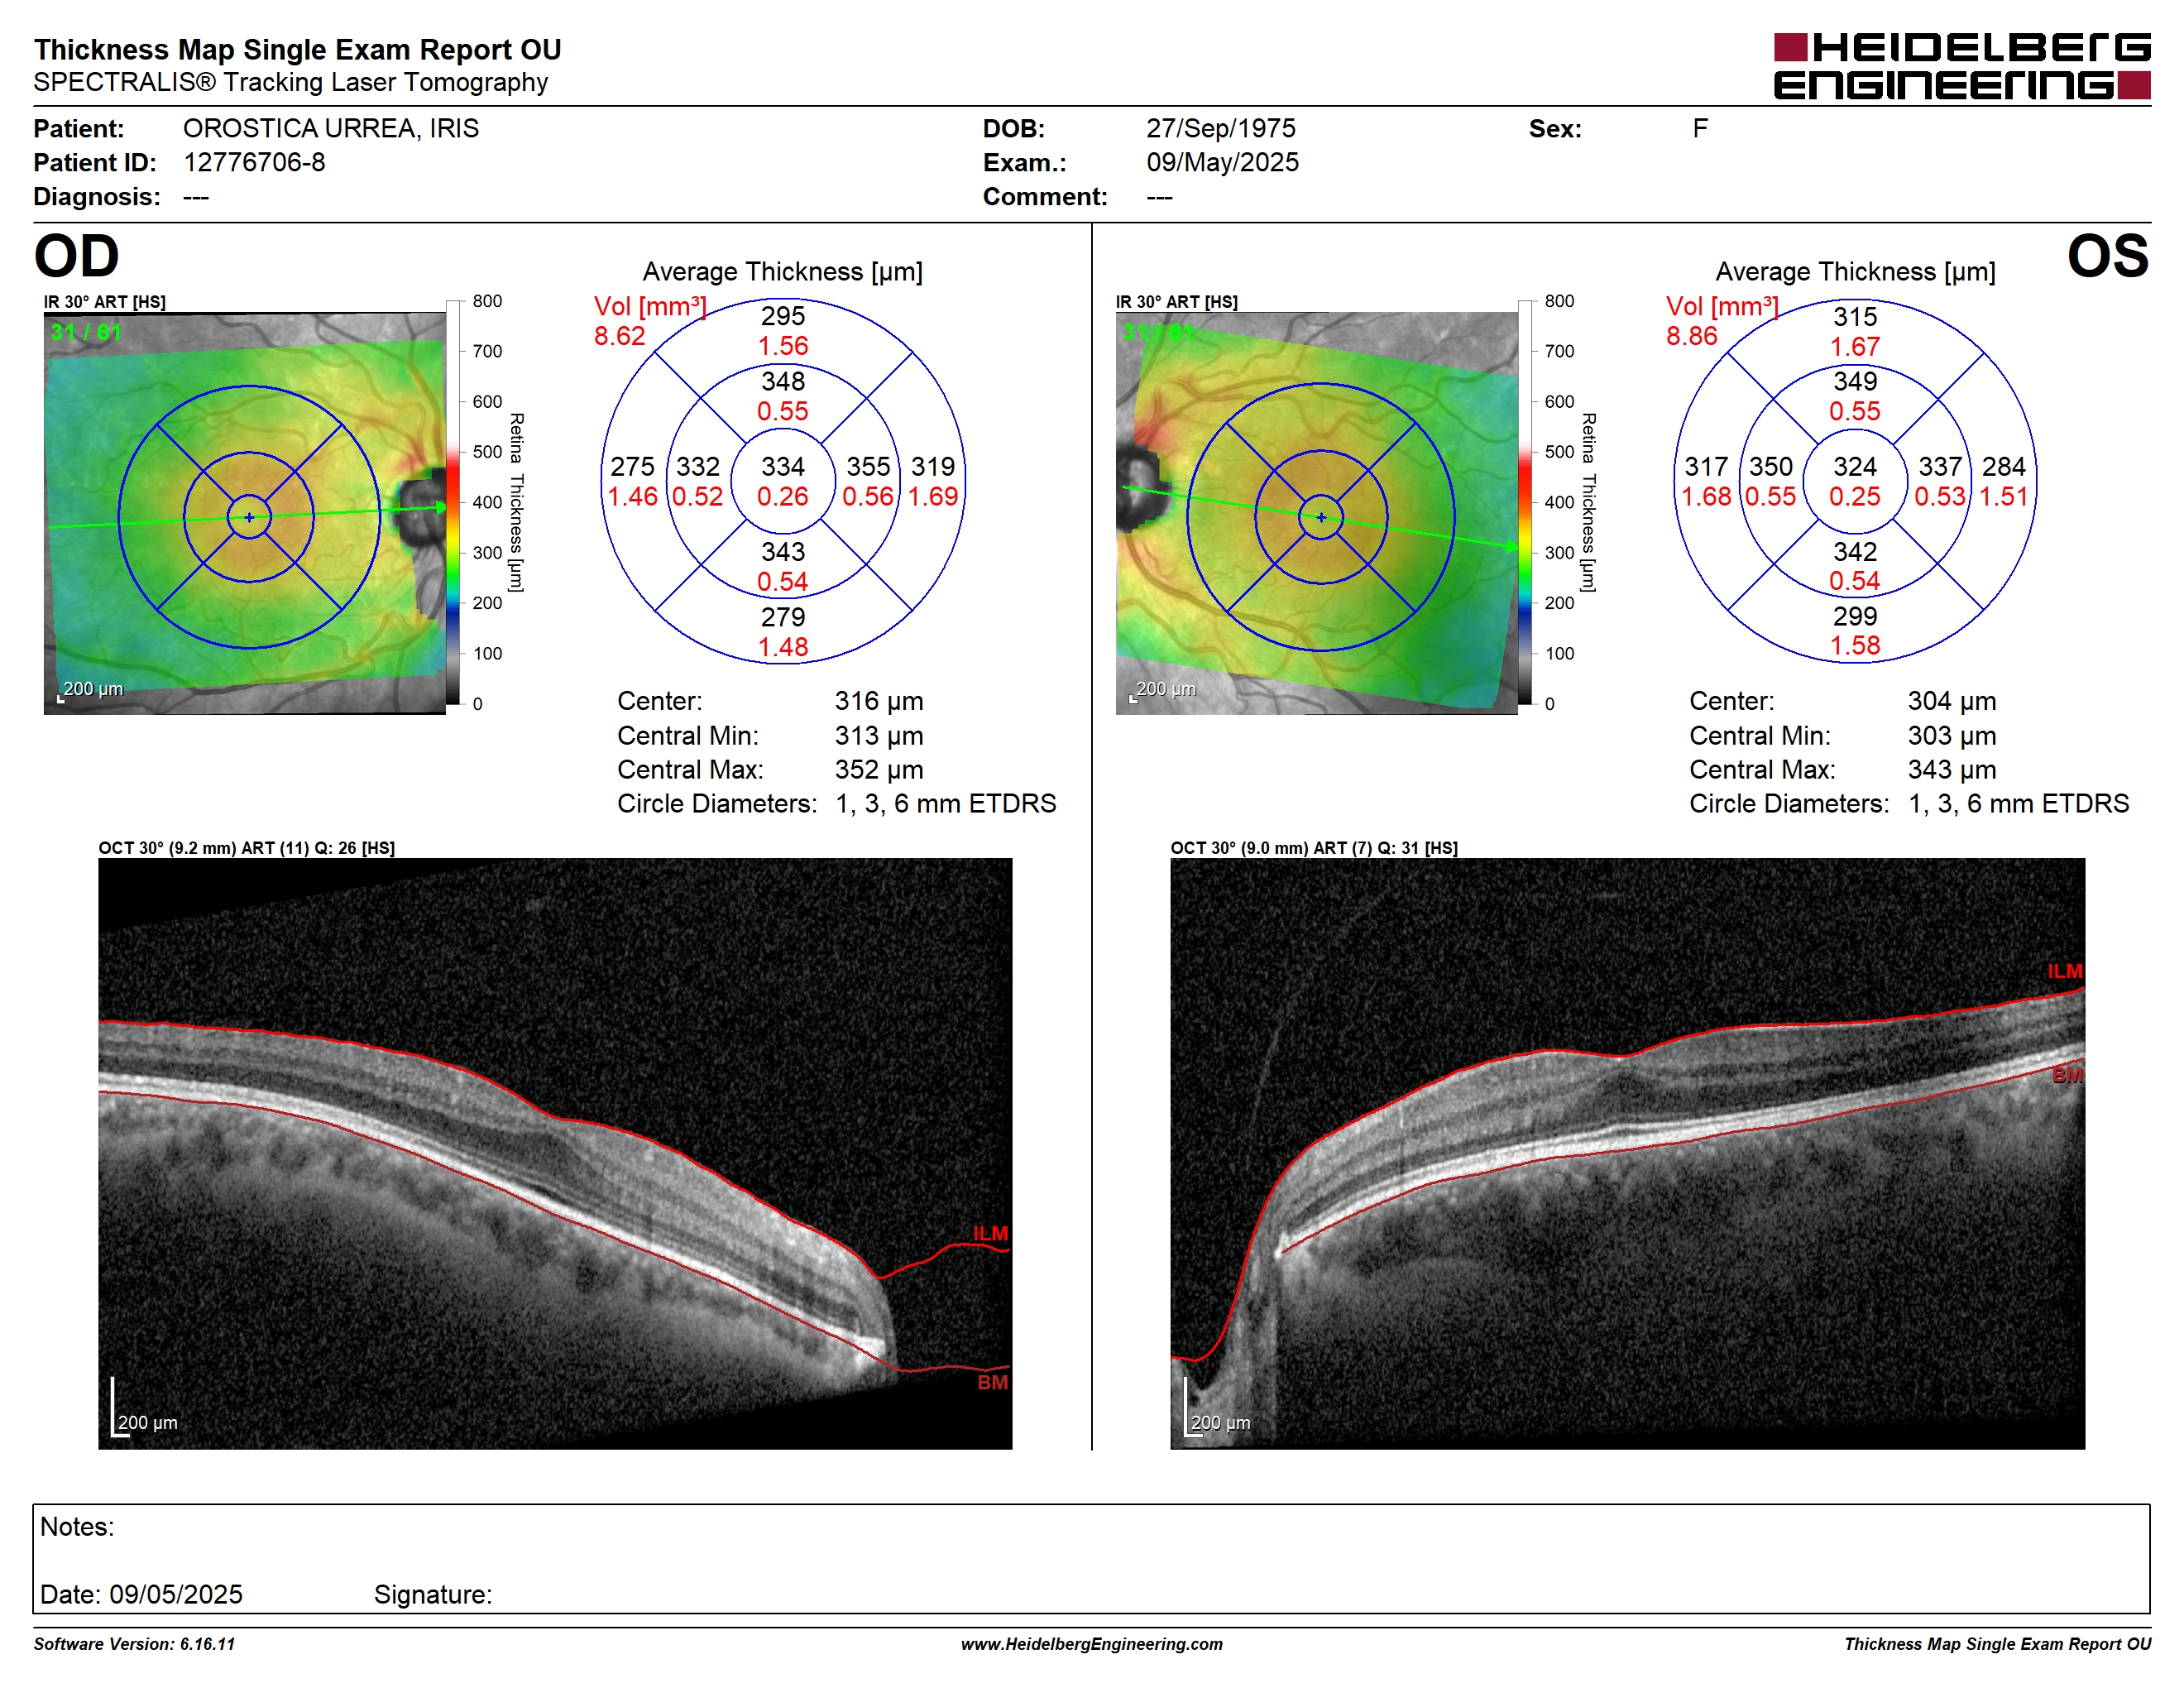
Task: Click the Notes field box
Action: pos(1091,1558)
